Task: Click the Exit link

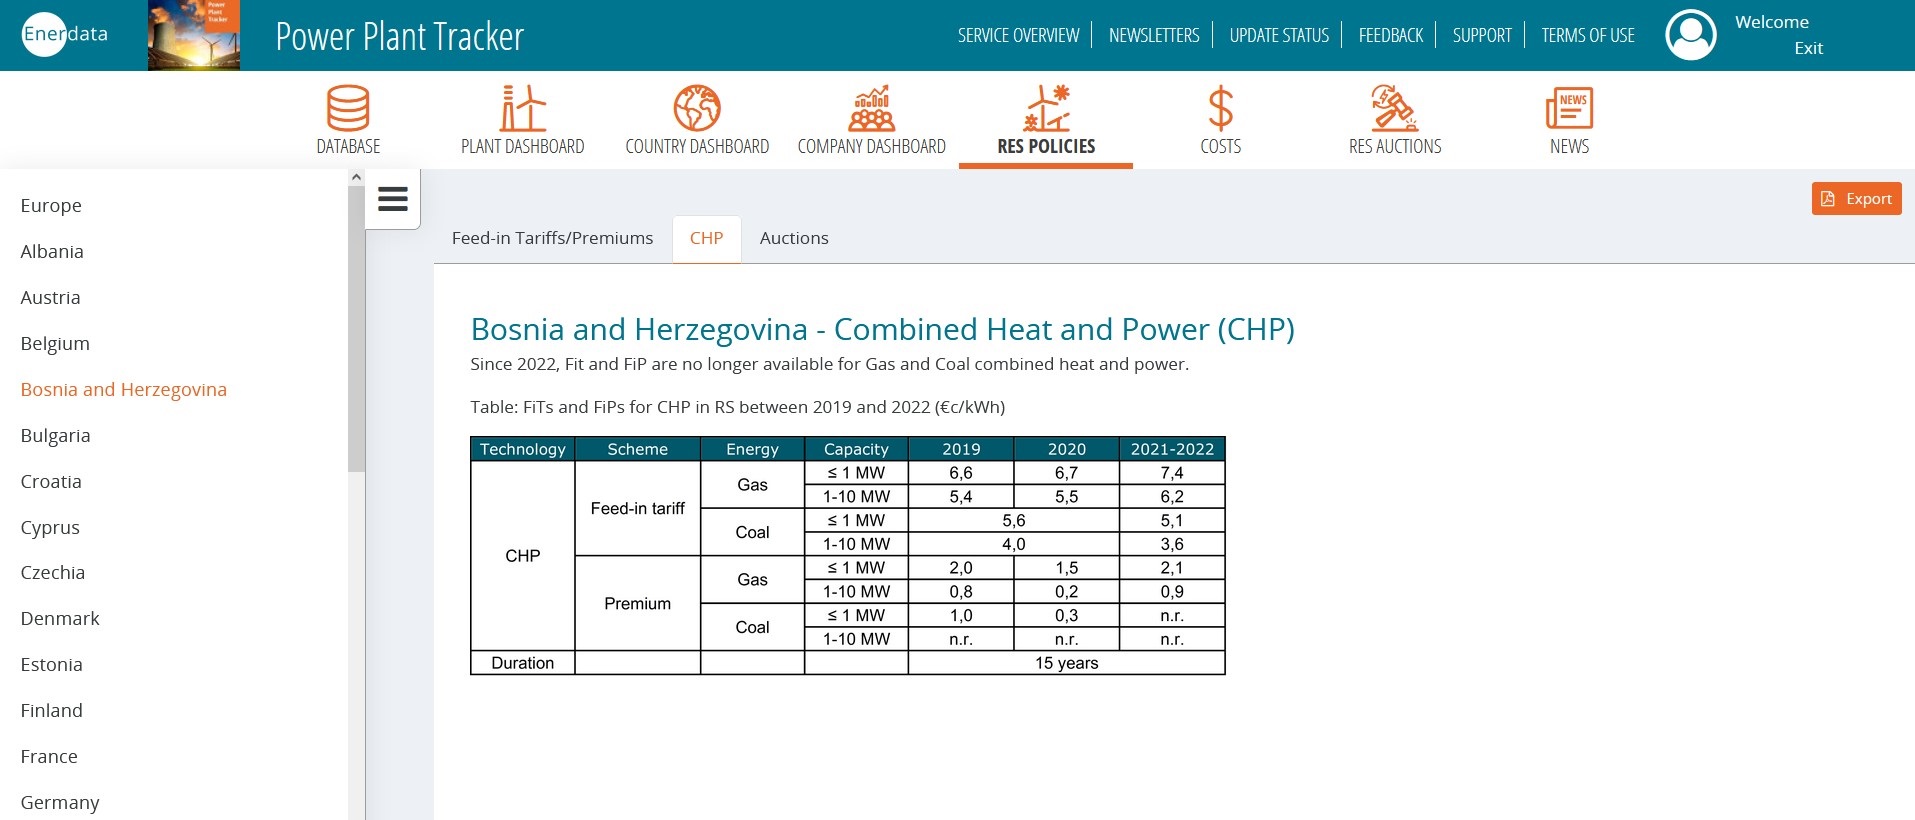Action: (x=1808, y=48)
